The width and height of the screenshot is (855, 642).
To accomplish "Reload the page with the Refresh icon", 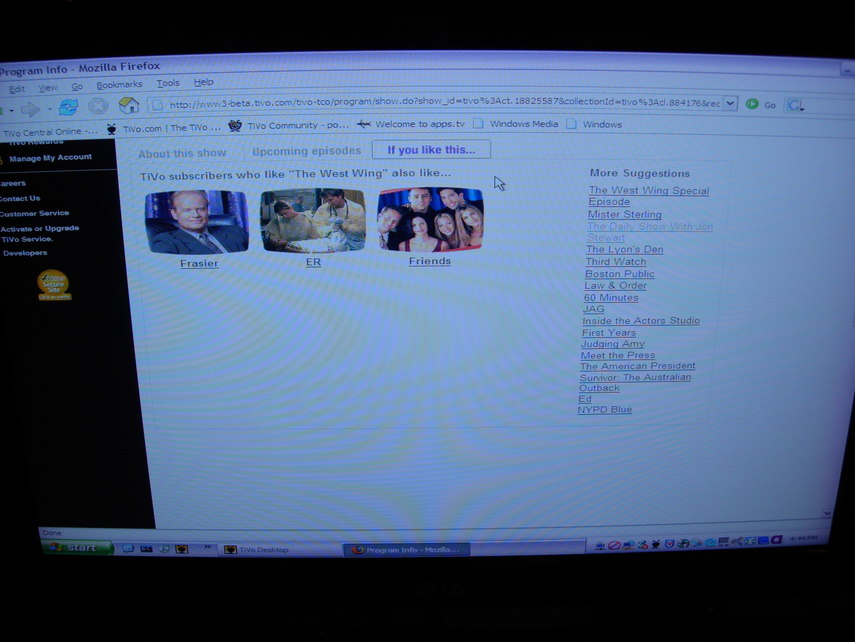I will click(69, 107).
